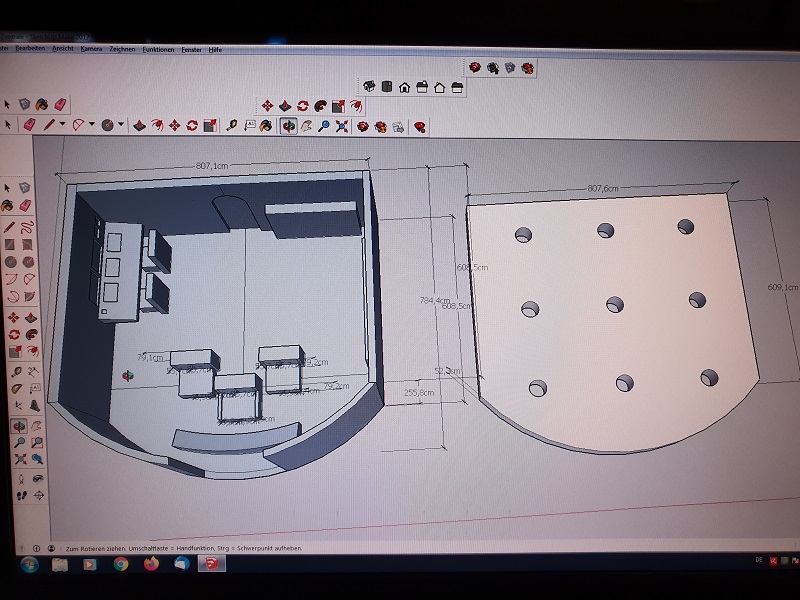This screenshot has width=800, height=600.
Task: Click the Eraser tool in the top toolbar
Action: [x=28, y=125]
